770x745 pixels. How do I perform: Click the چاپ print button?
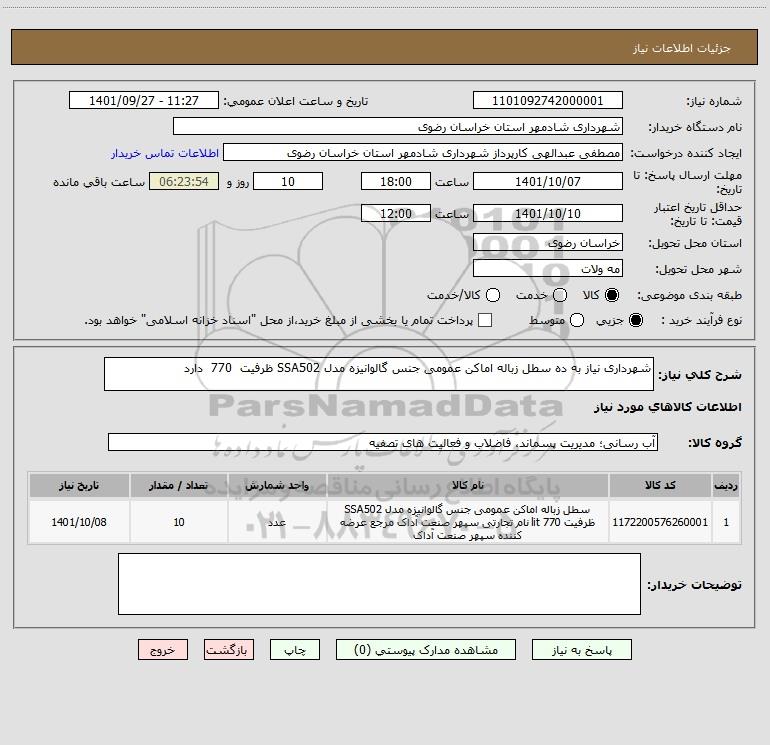pyautogui.click(x=295, y=650)
